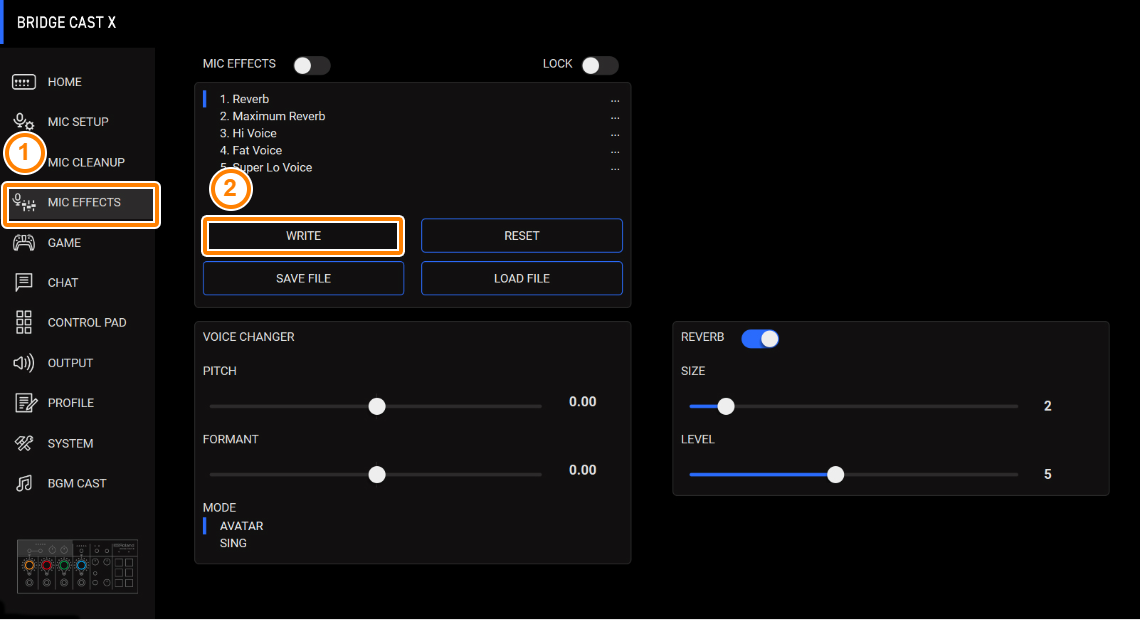
Task: Open the options menu for Hi Voice preset
Action: [615, 134]
